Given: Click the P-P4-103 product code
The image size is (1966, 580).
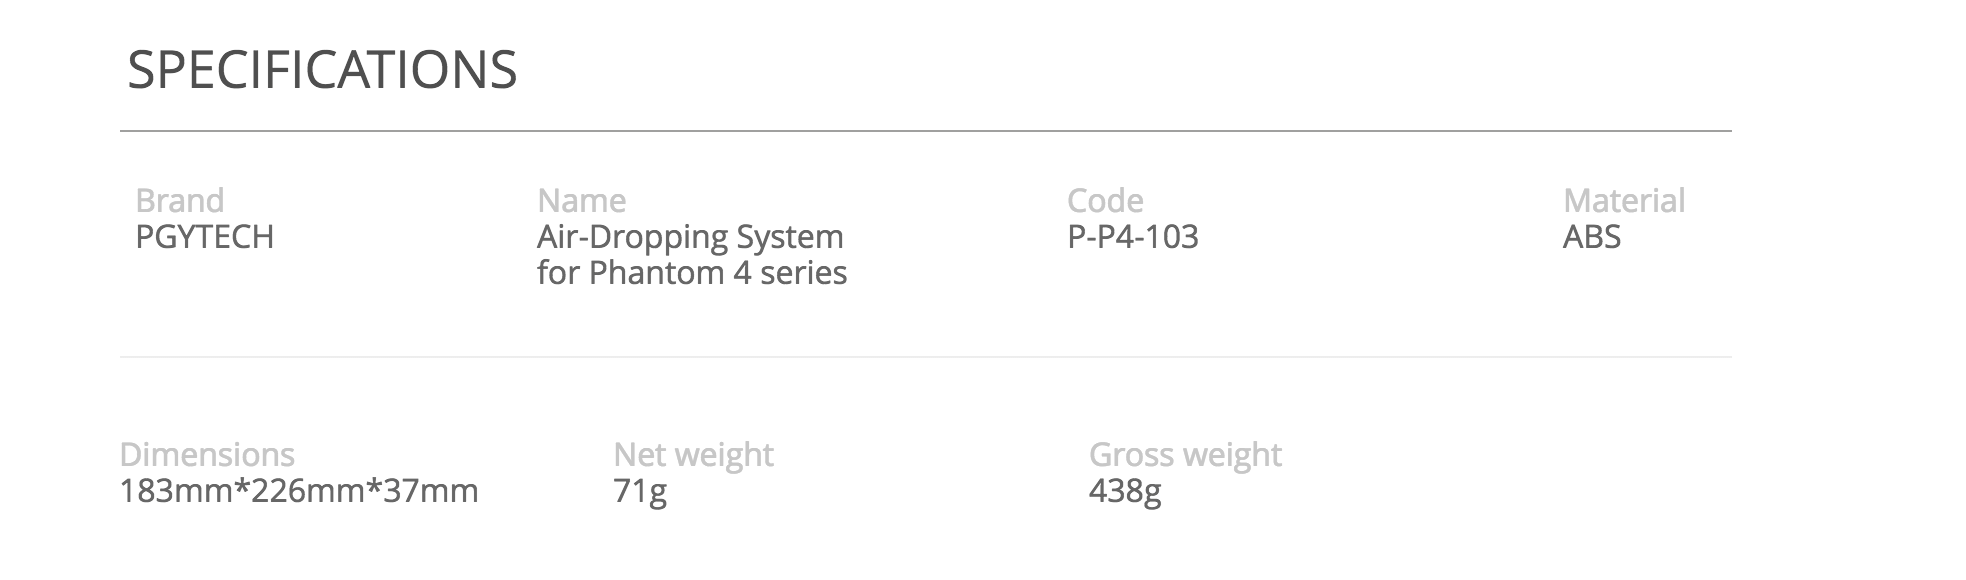Looking at the screenshot, I should point(1133,237).
